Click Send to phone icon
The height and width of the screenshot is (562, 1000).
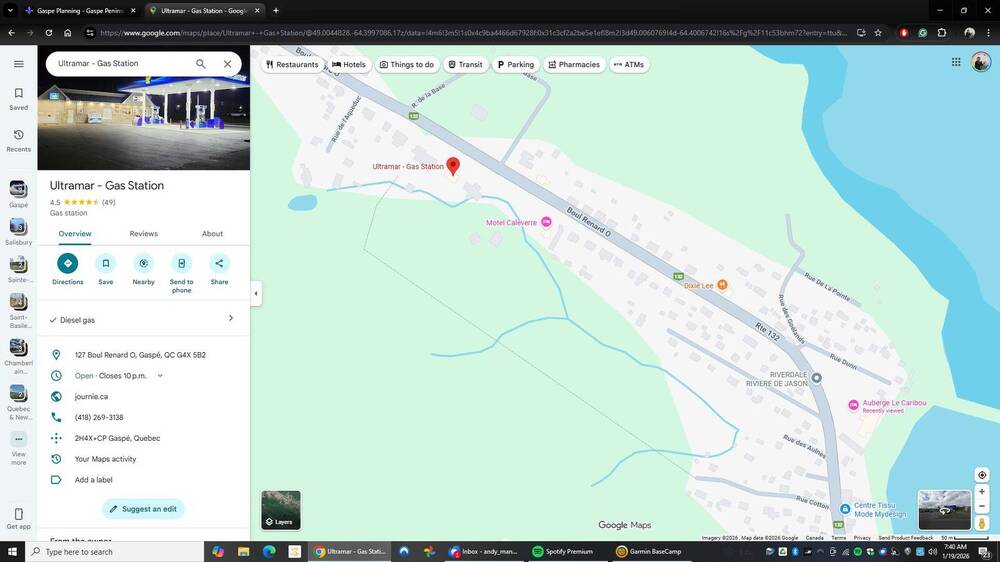(x=181, y=264)
